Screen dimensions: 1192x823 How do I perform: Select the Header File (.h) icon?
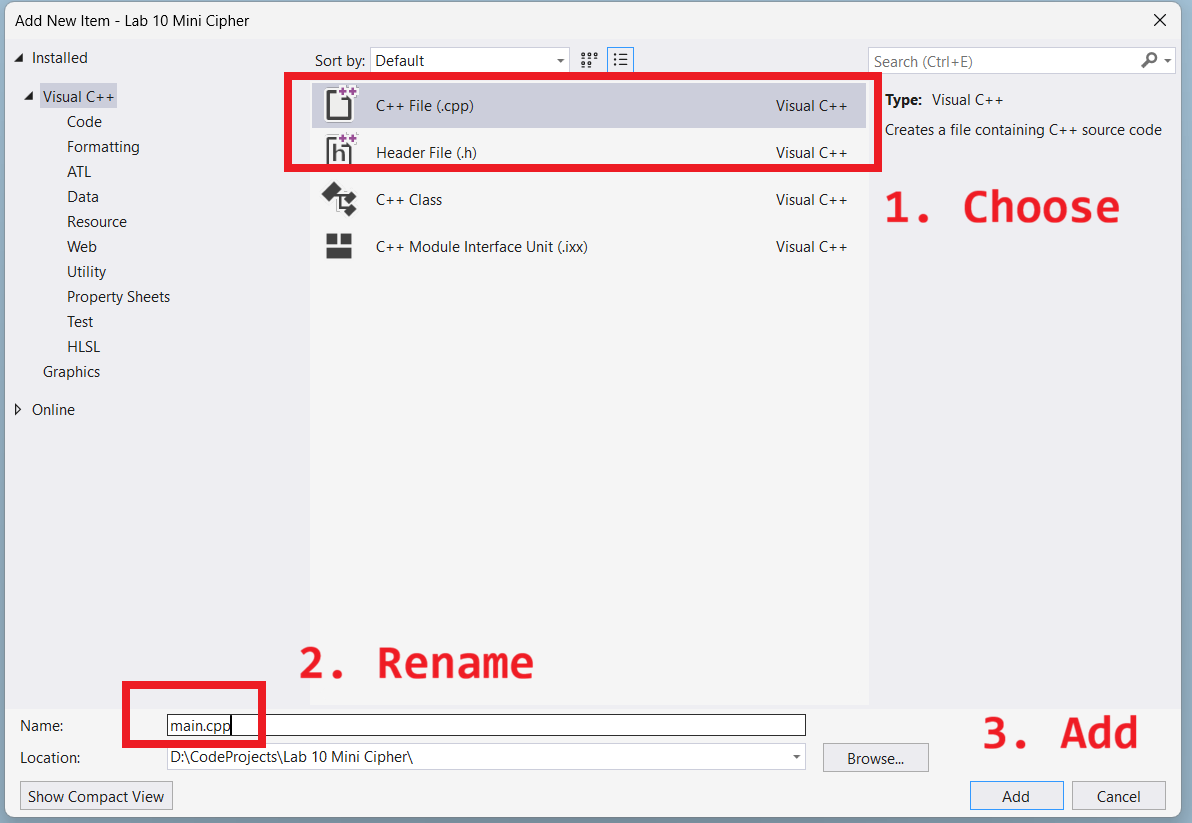tap(340, 152)
